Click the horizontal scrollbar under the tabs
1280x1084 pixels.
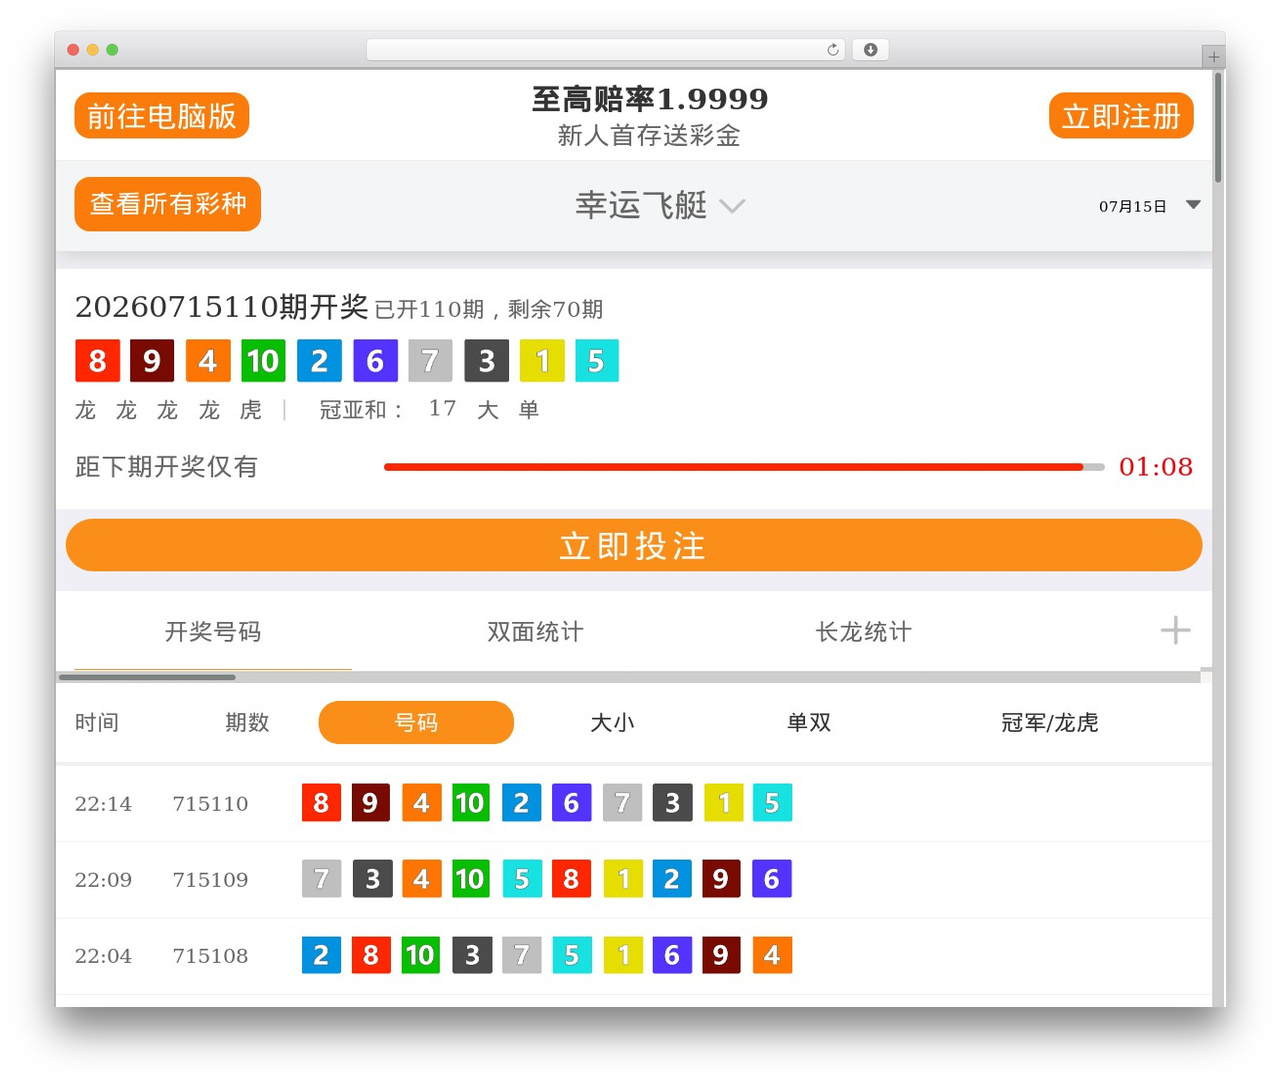tap(147, 677)
